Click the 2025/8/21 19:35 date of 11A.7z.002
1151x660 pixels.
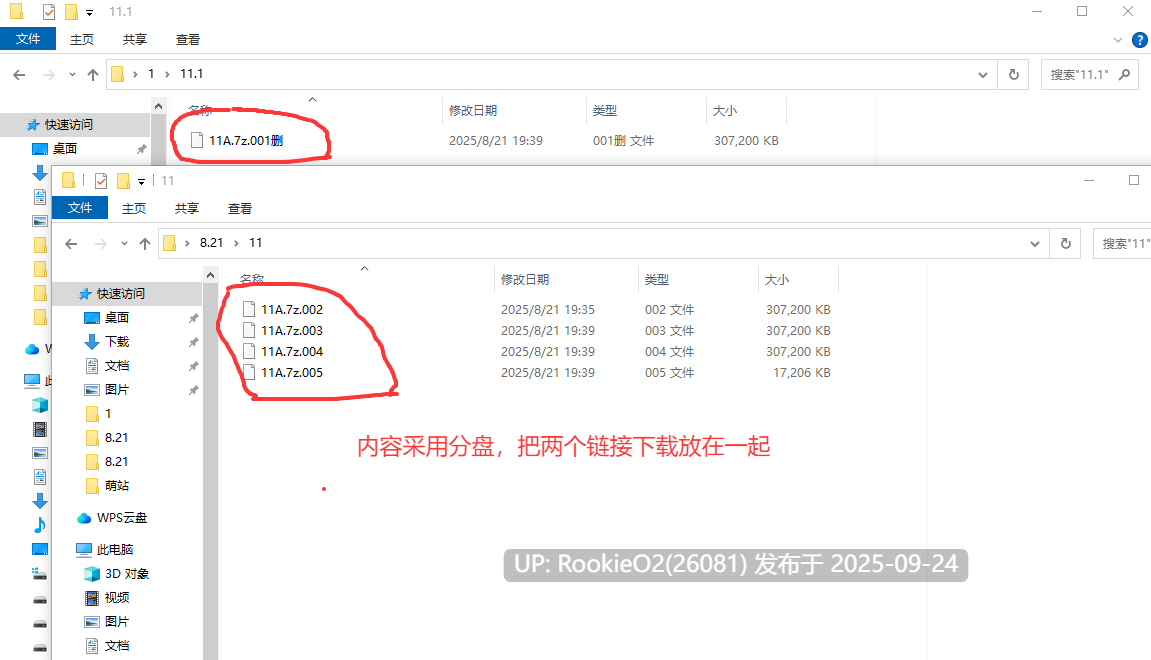click(548, 310)
